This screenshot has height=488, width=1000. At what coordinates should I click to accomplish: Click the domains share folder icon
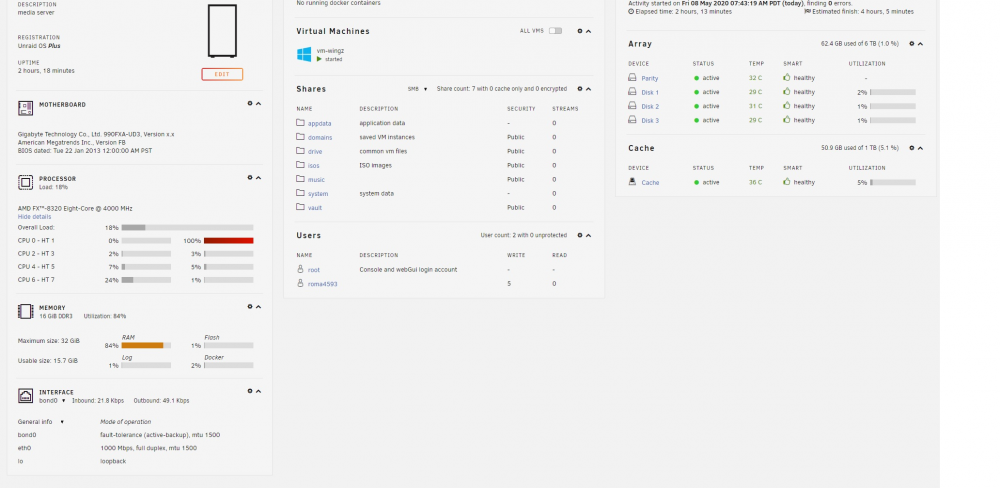tap(300, 137)
